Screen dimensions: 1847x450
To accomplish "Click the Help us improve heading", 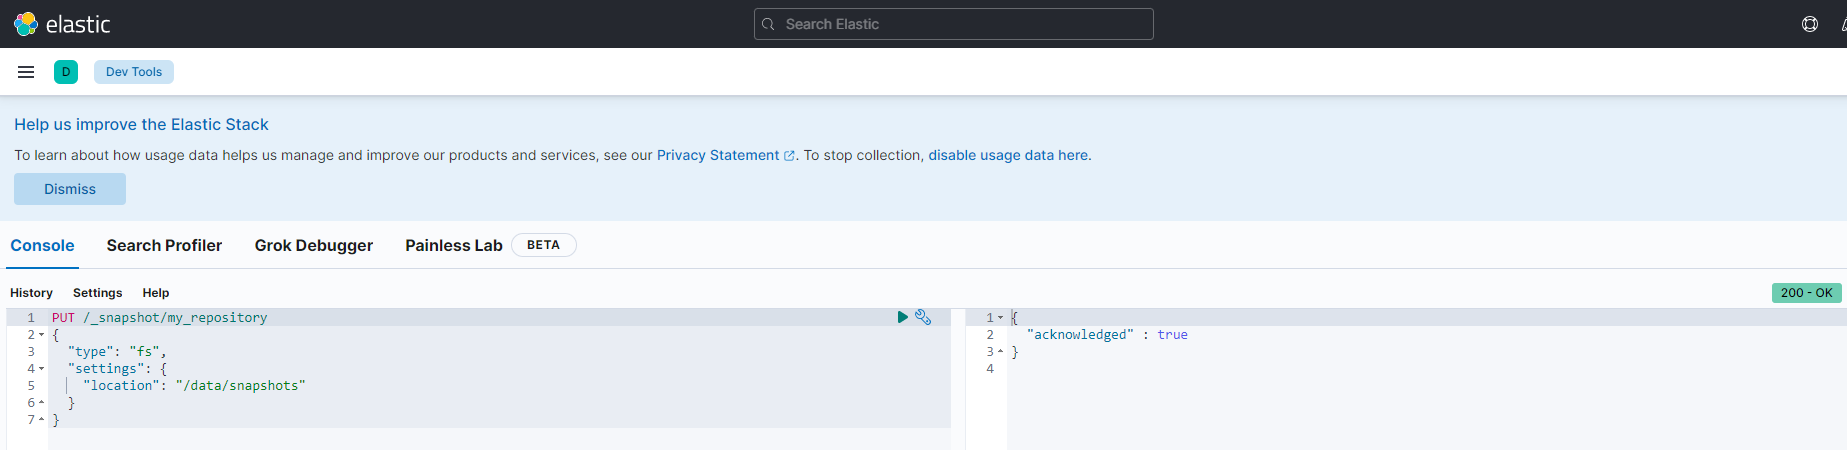I will pyautogui.click(x=141, y=125).
